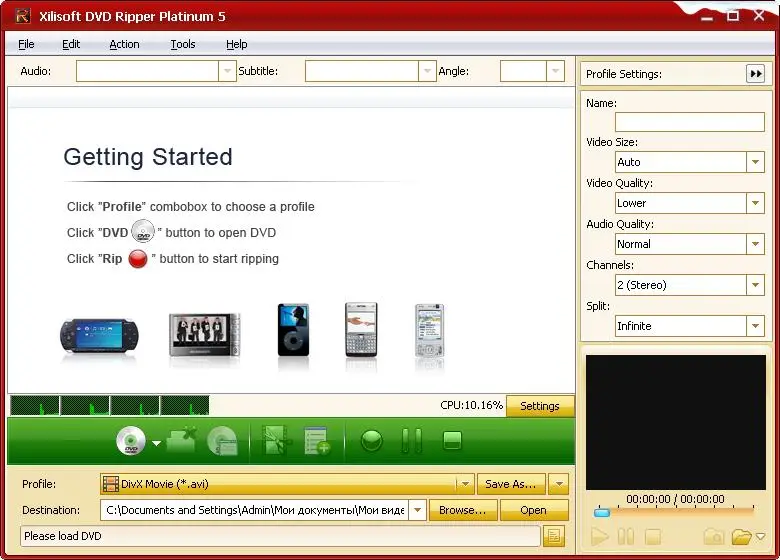This screenshot has height=560, width=780.
Task: Click the add profile list icon
Action: (317, 441)
